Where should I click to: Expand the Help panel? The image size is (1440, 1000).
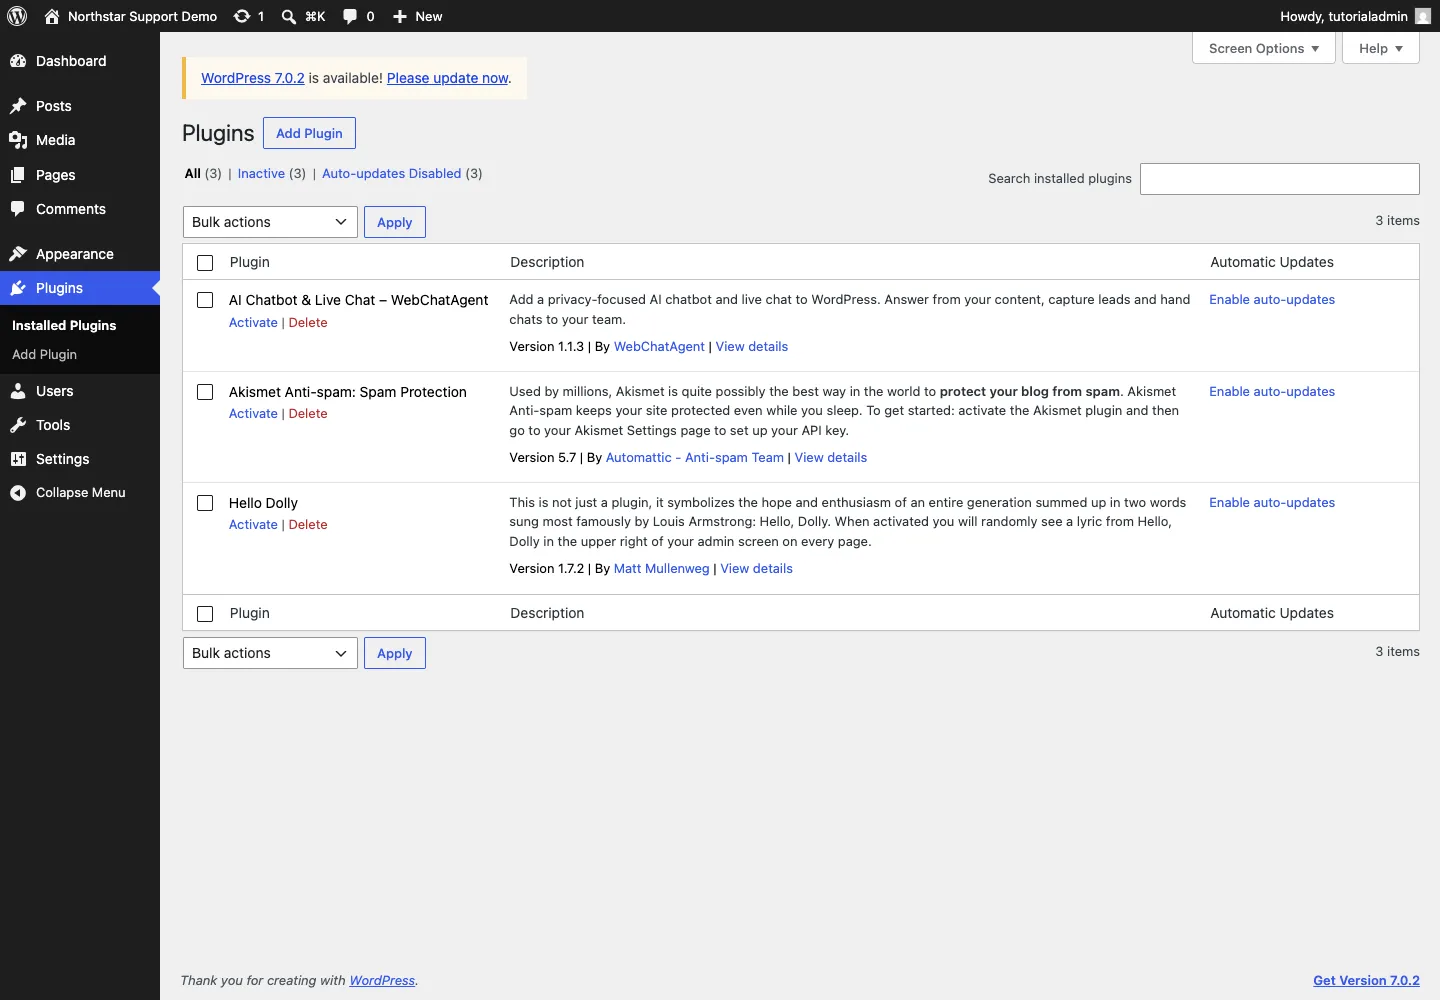click(1381, 48)
